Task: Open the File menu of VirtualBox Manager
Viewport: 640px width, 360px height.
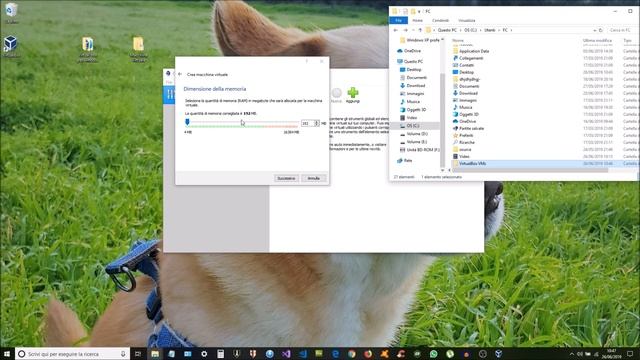Action: [169, 82]
